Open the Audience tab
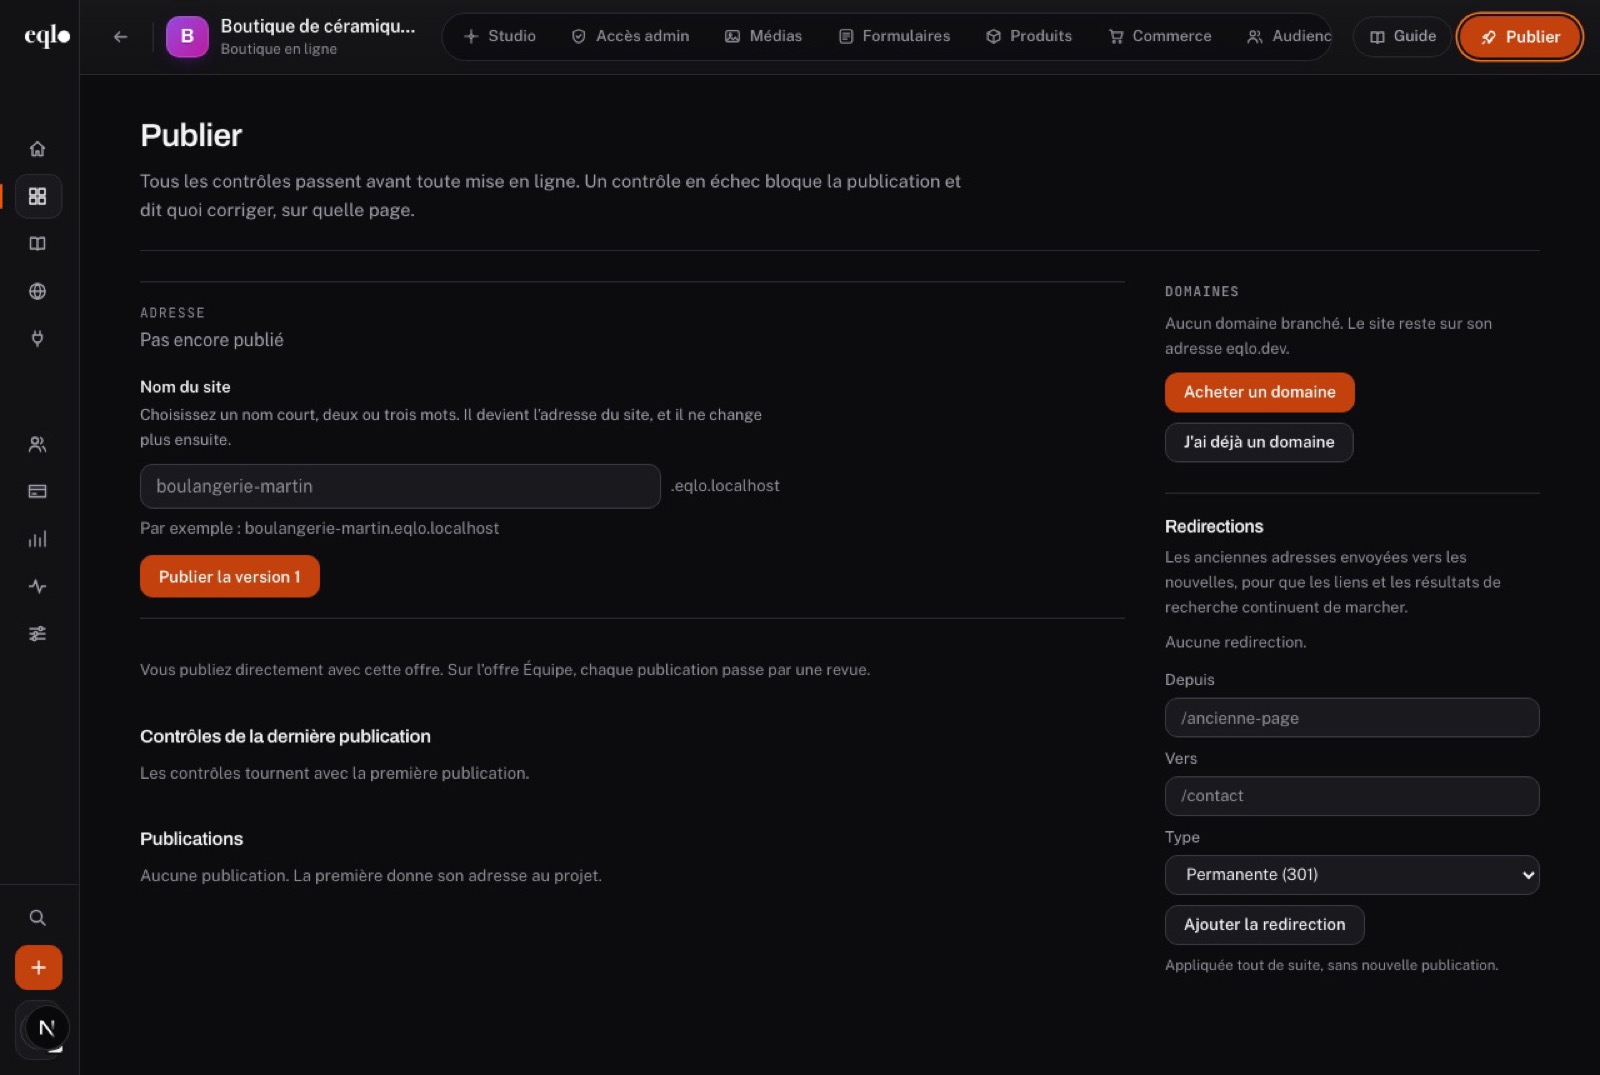The height and width of the screenshot is (1075, 1600). pos(1289,36)
